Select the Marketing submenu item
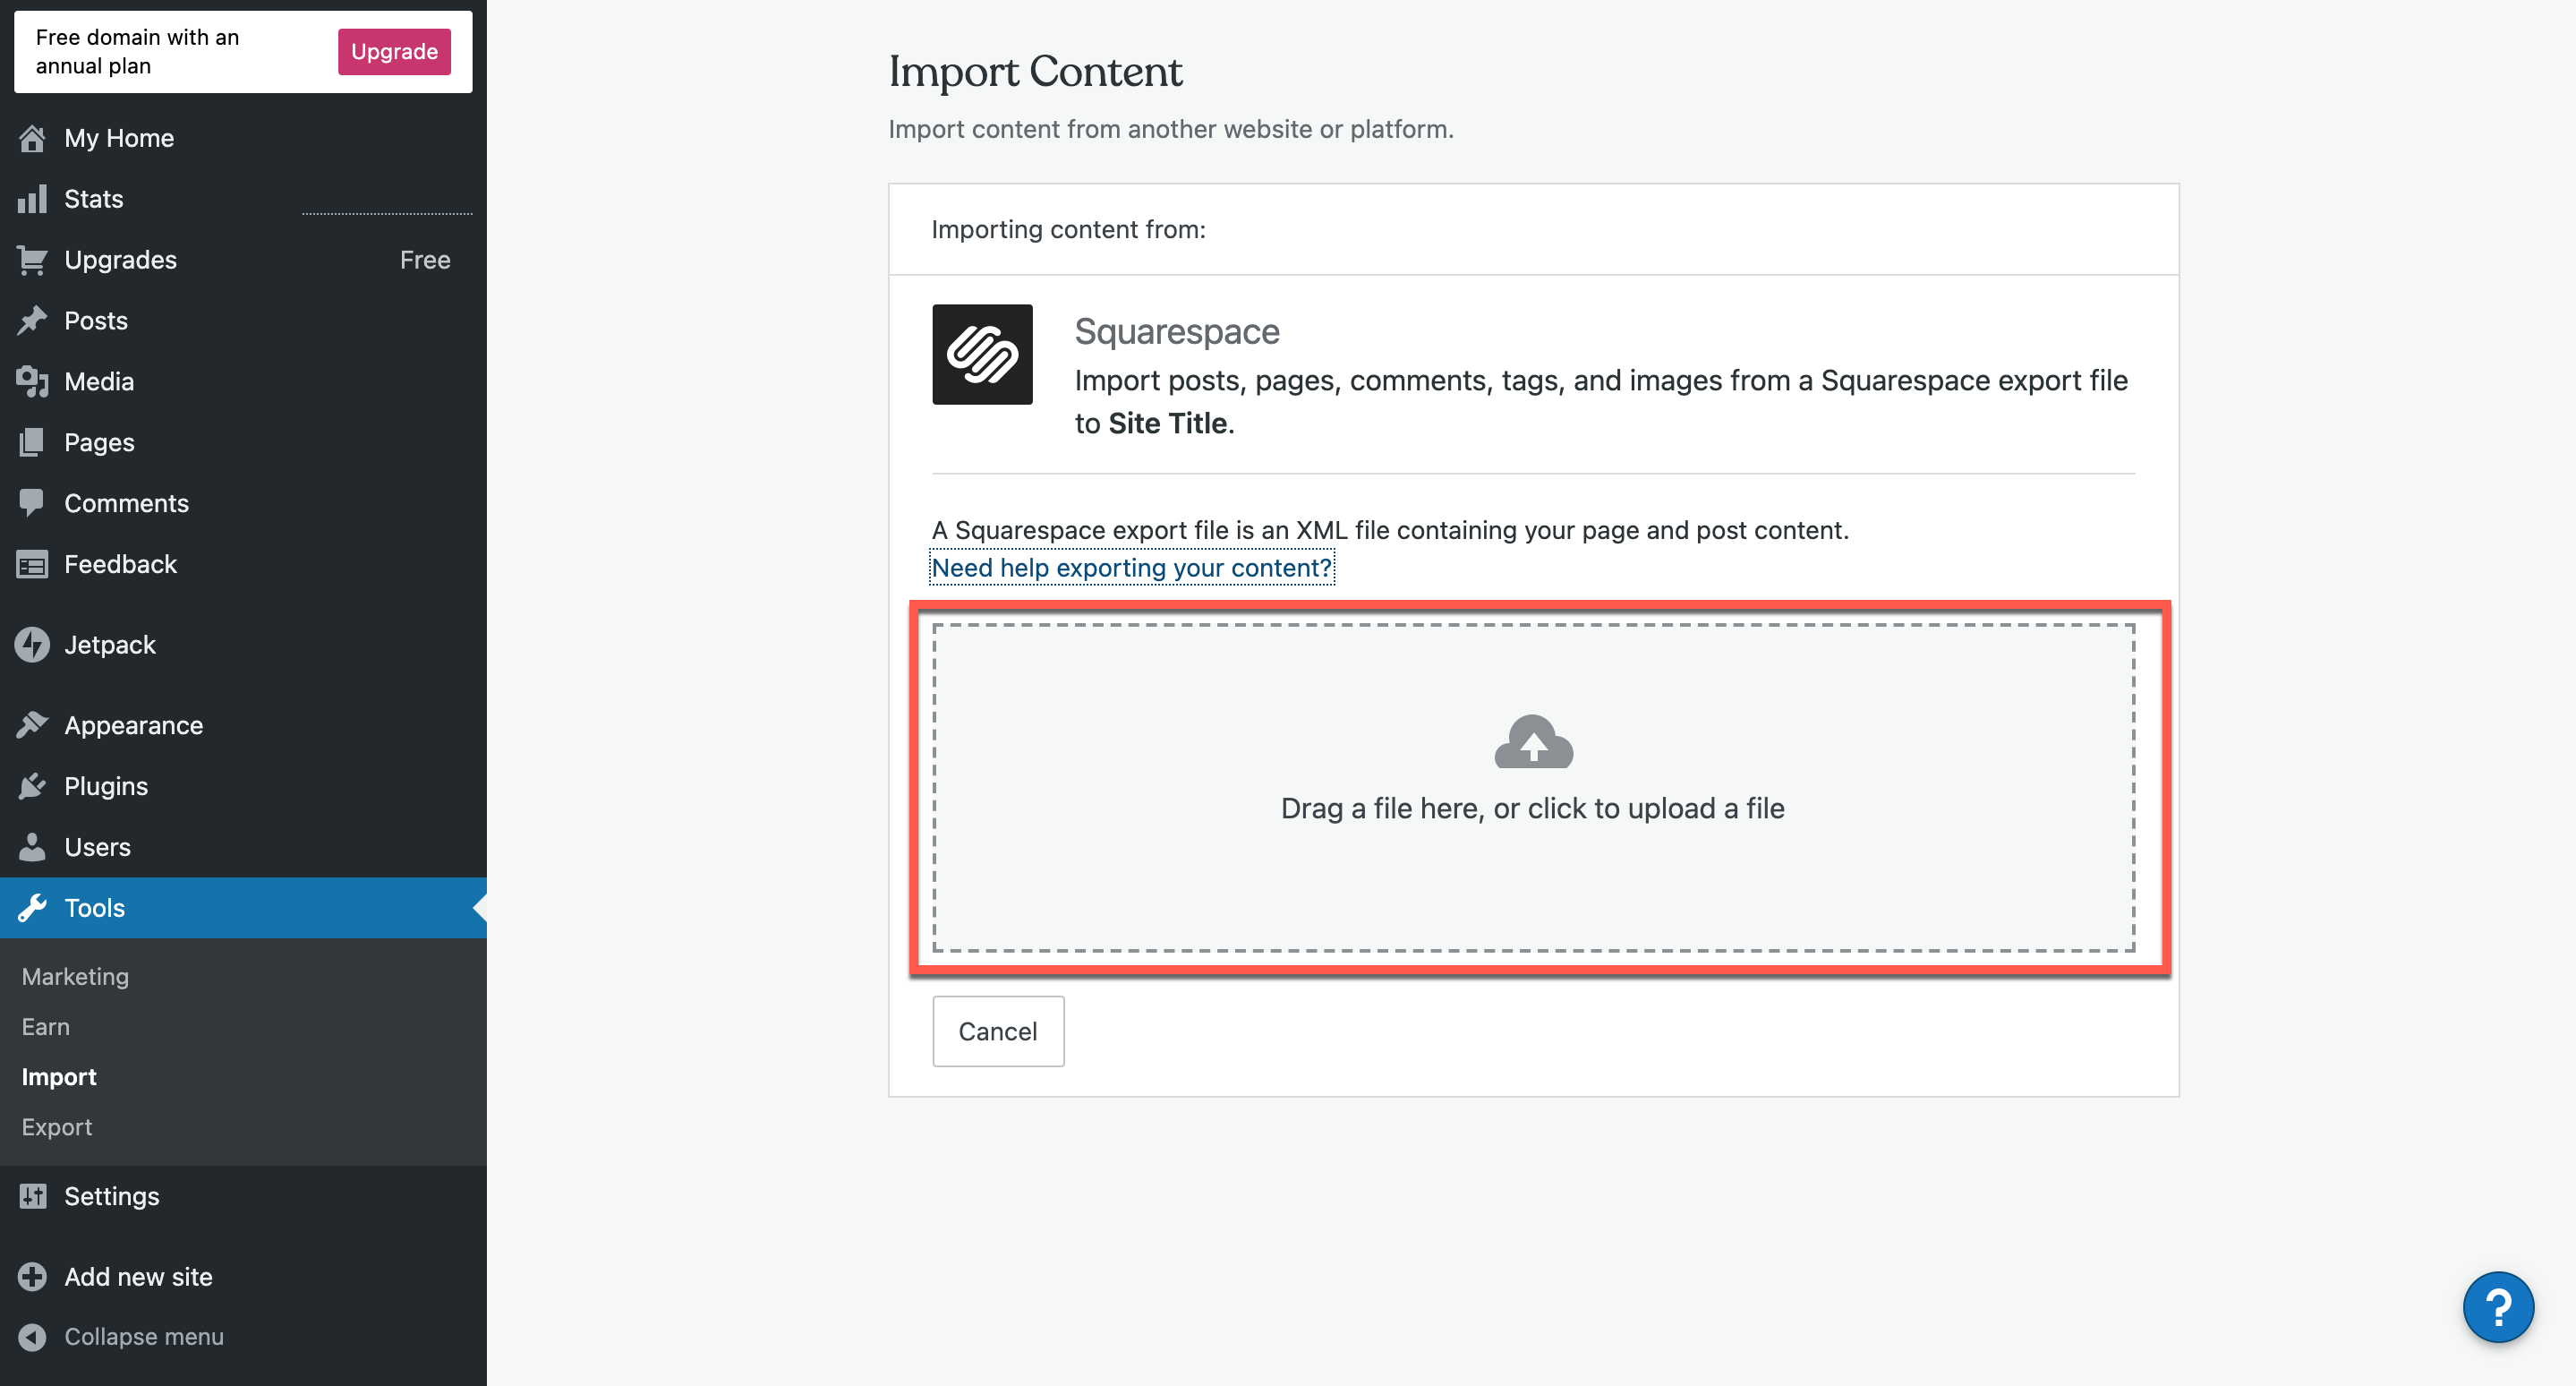Image resolution: width=2576 pixels, height=1386 pixels. pyautogui.click(x=75, y=976)
